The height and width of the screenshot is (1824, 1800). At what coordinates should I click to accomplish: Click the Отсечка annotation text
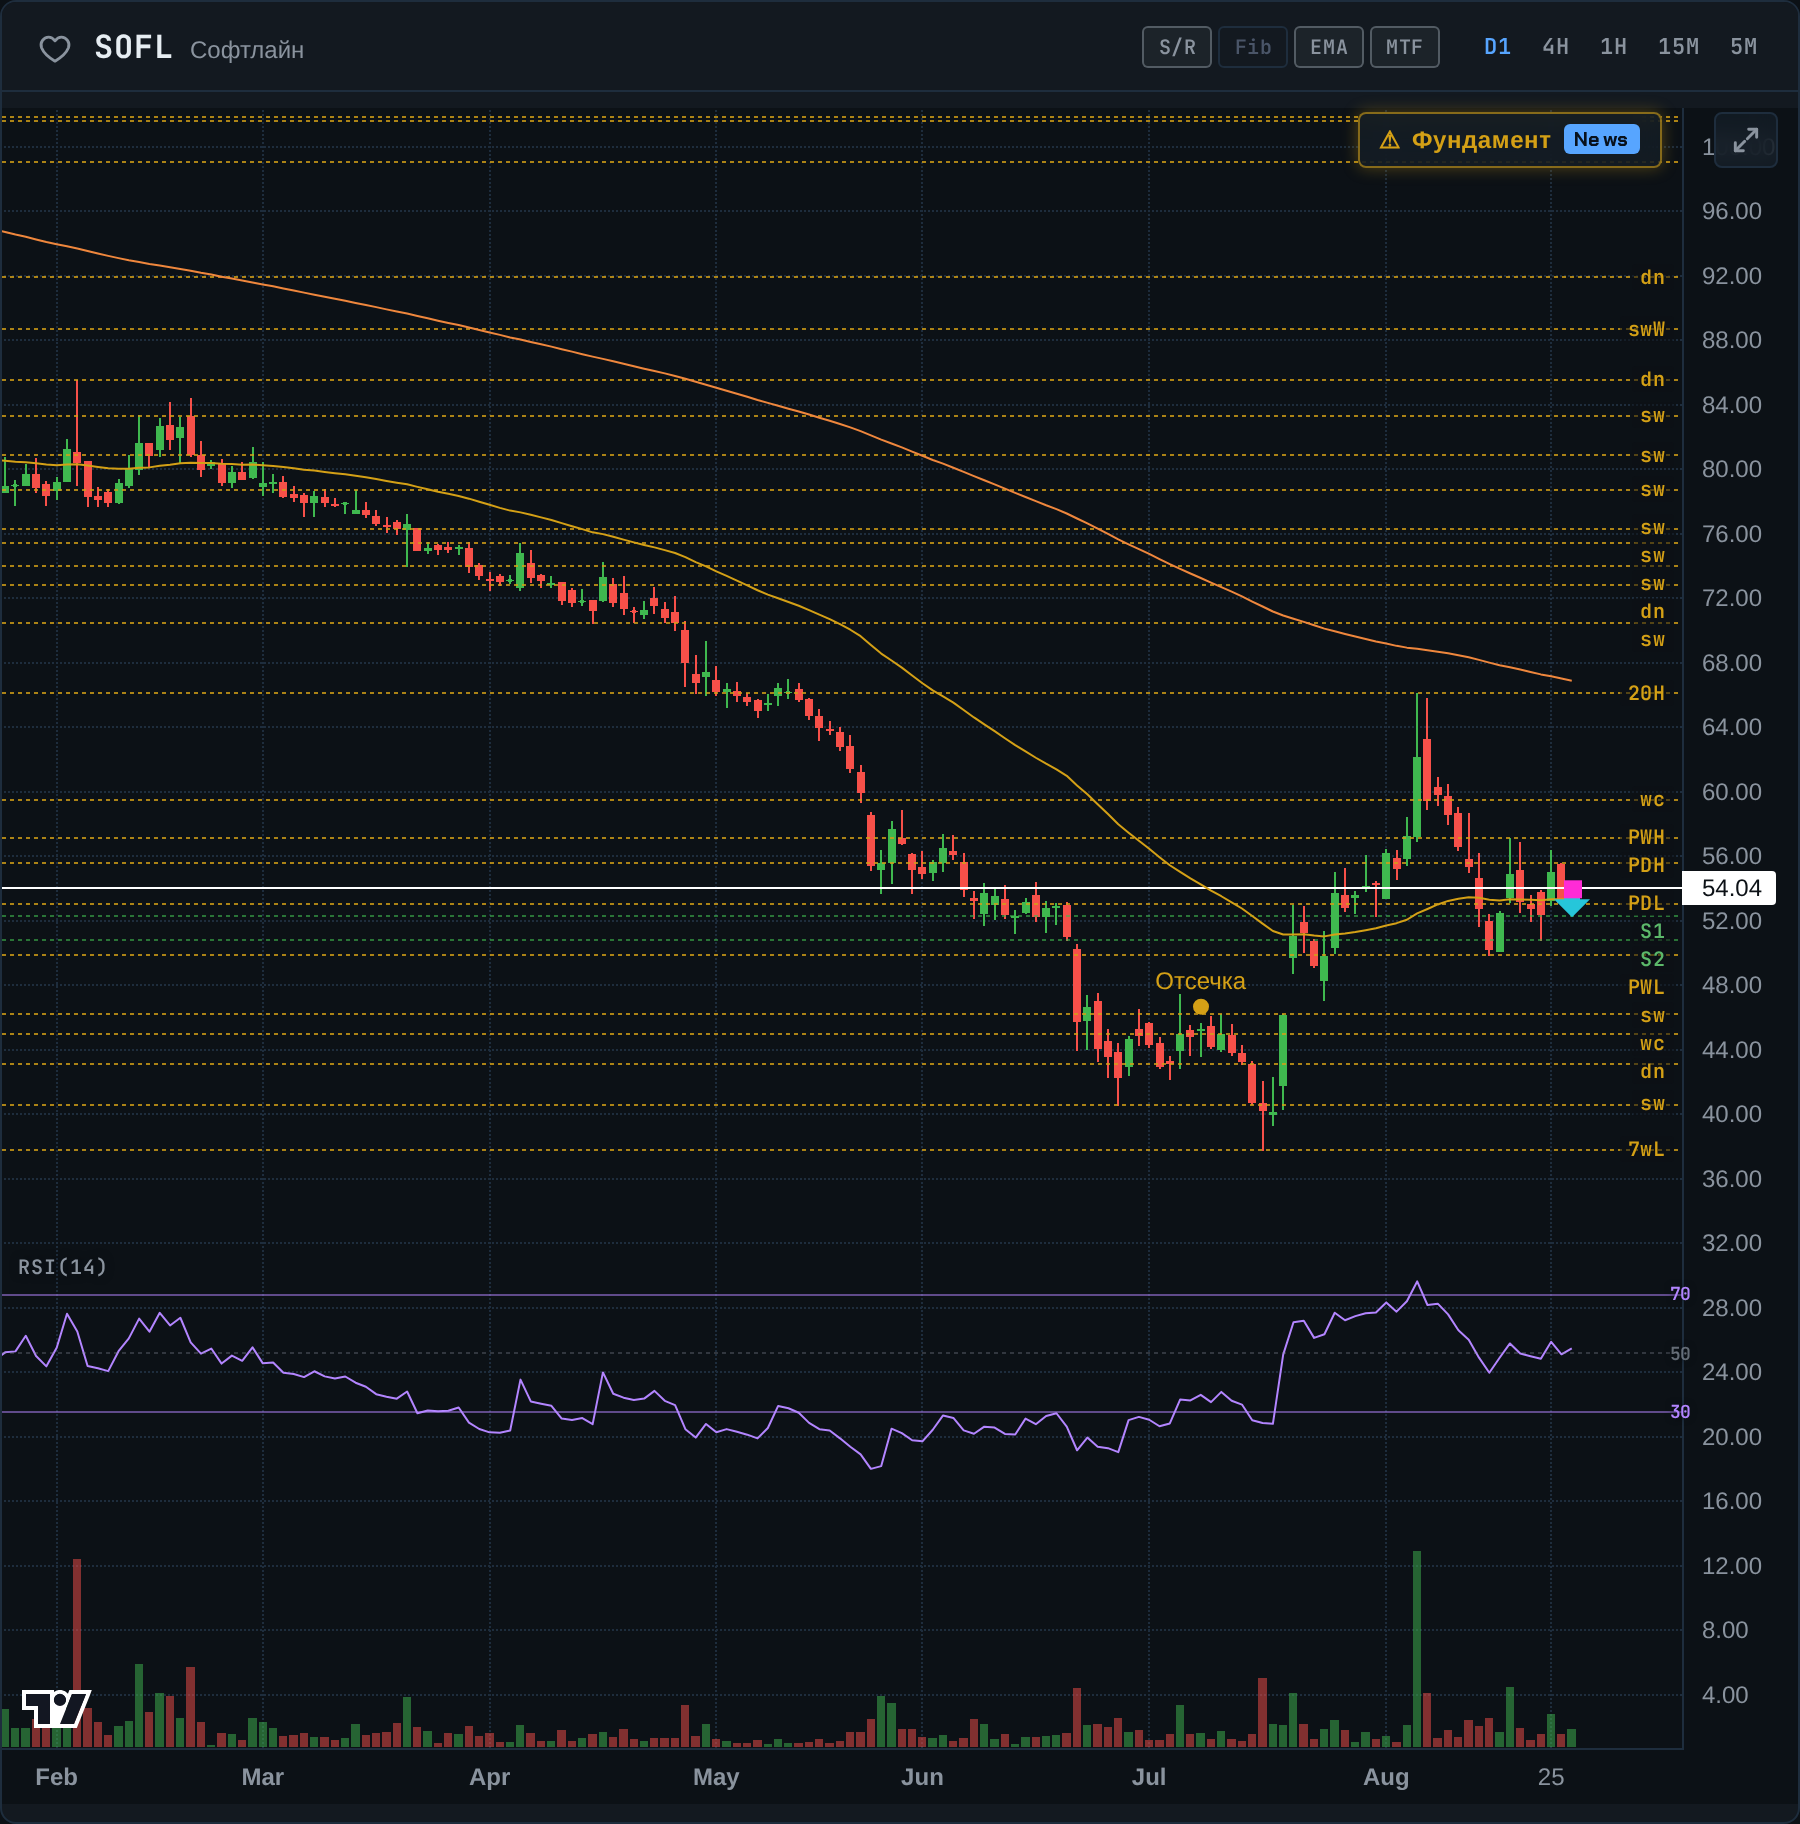pyautogui.click(x=1200, y=981)
